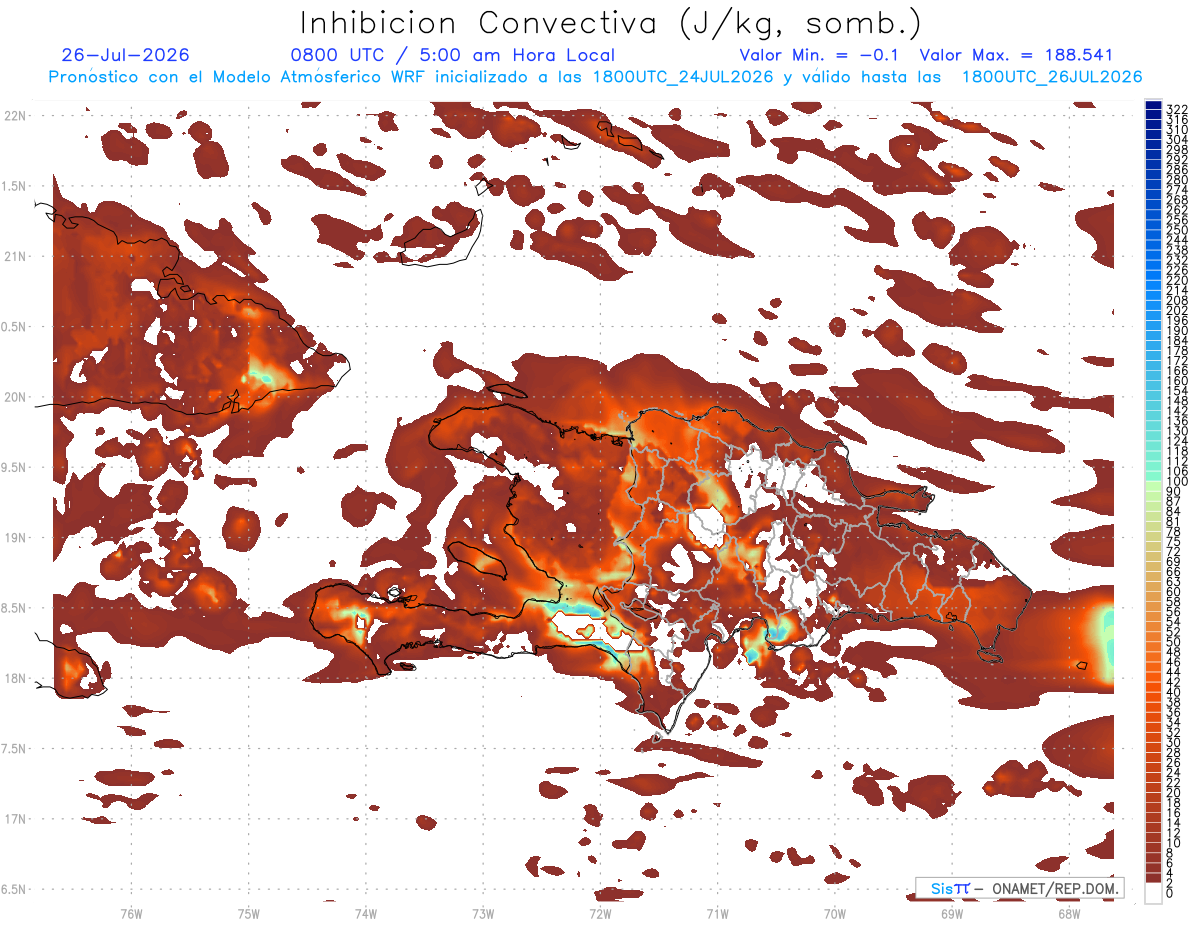
Task: Click the '1.5N' latitude label
Action: point(14,186)
